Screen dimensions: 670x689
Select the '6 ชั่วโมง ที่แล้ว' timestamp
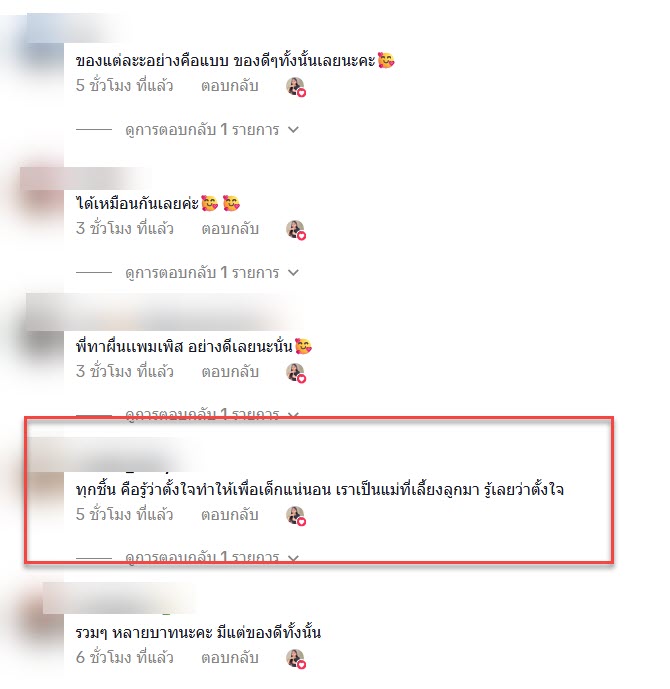coord(124,658)
